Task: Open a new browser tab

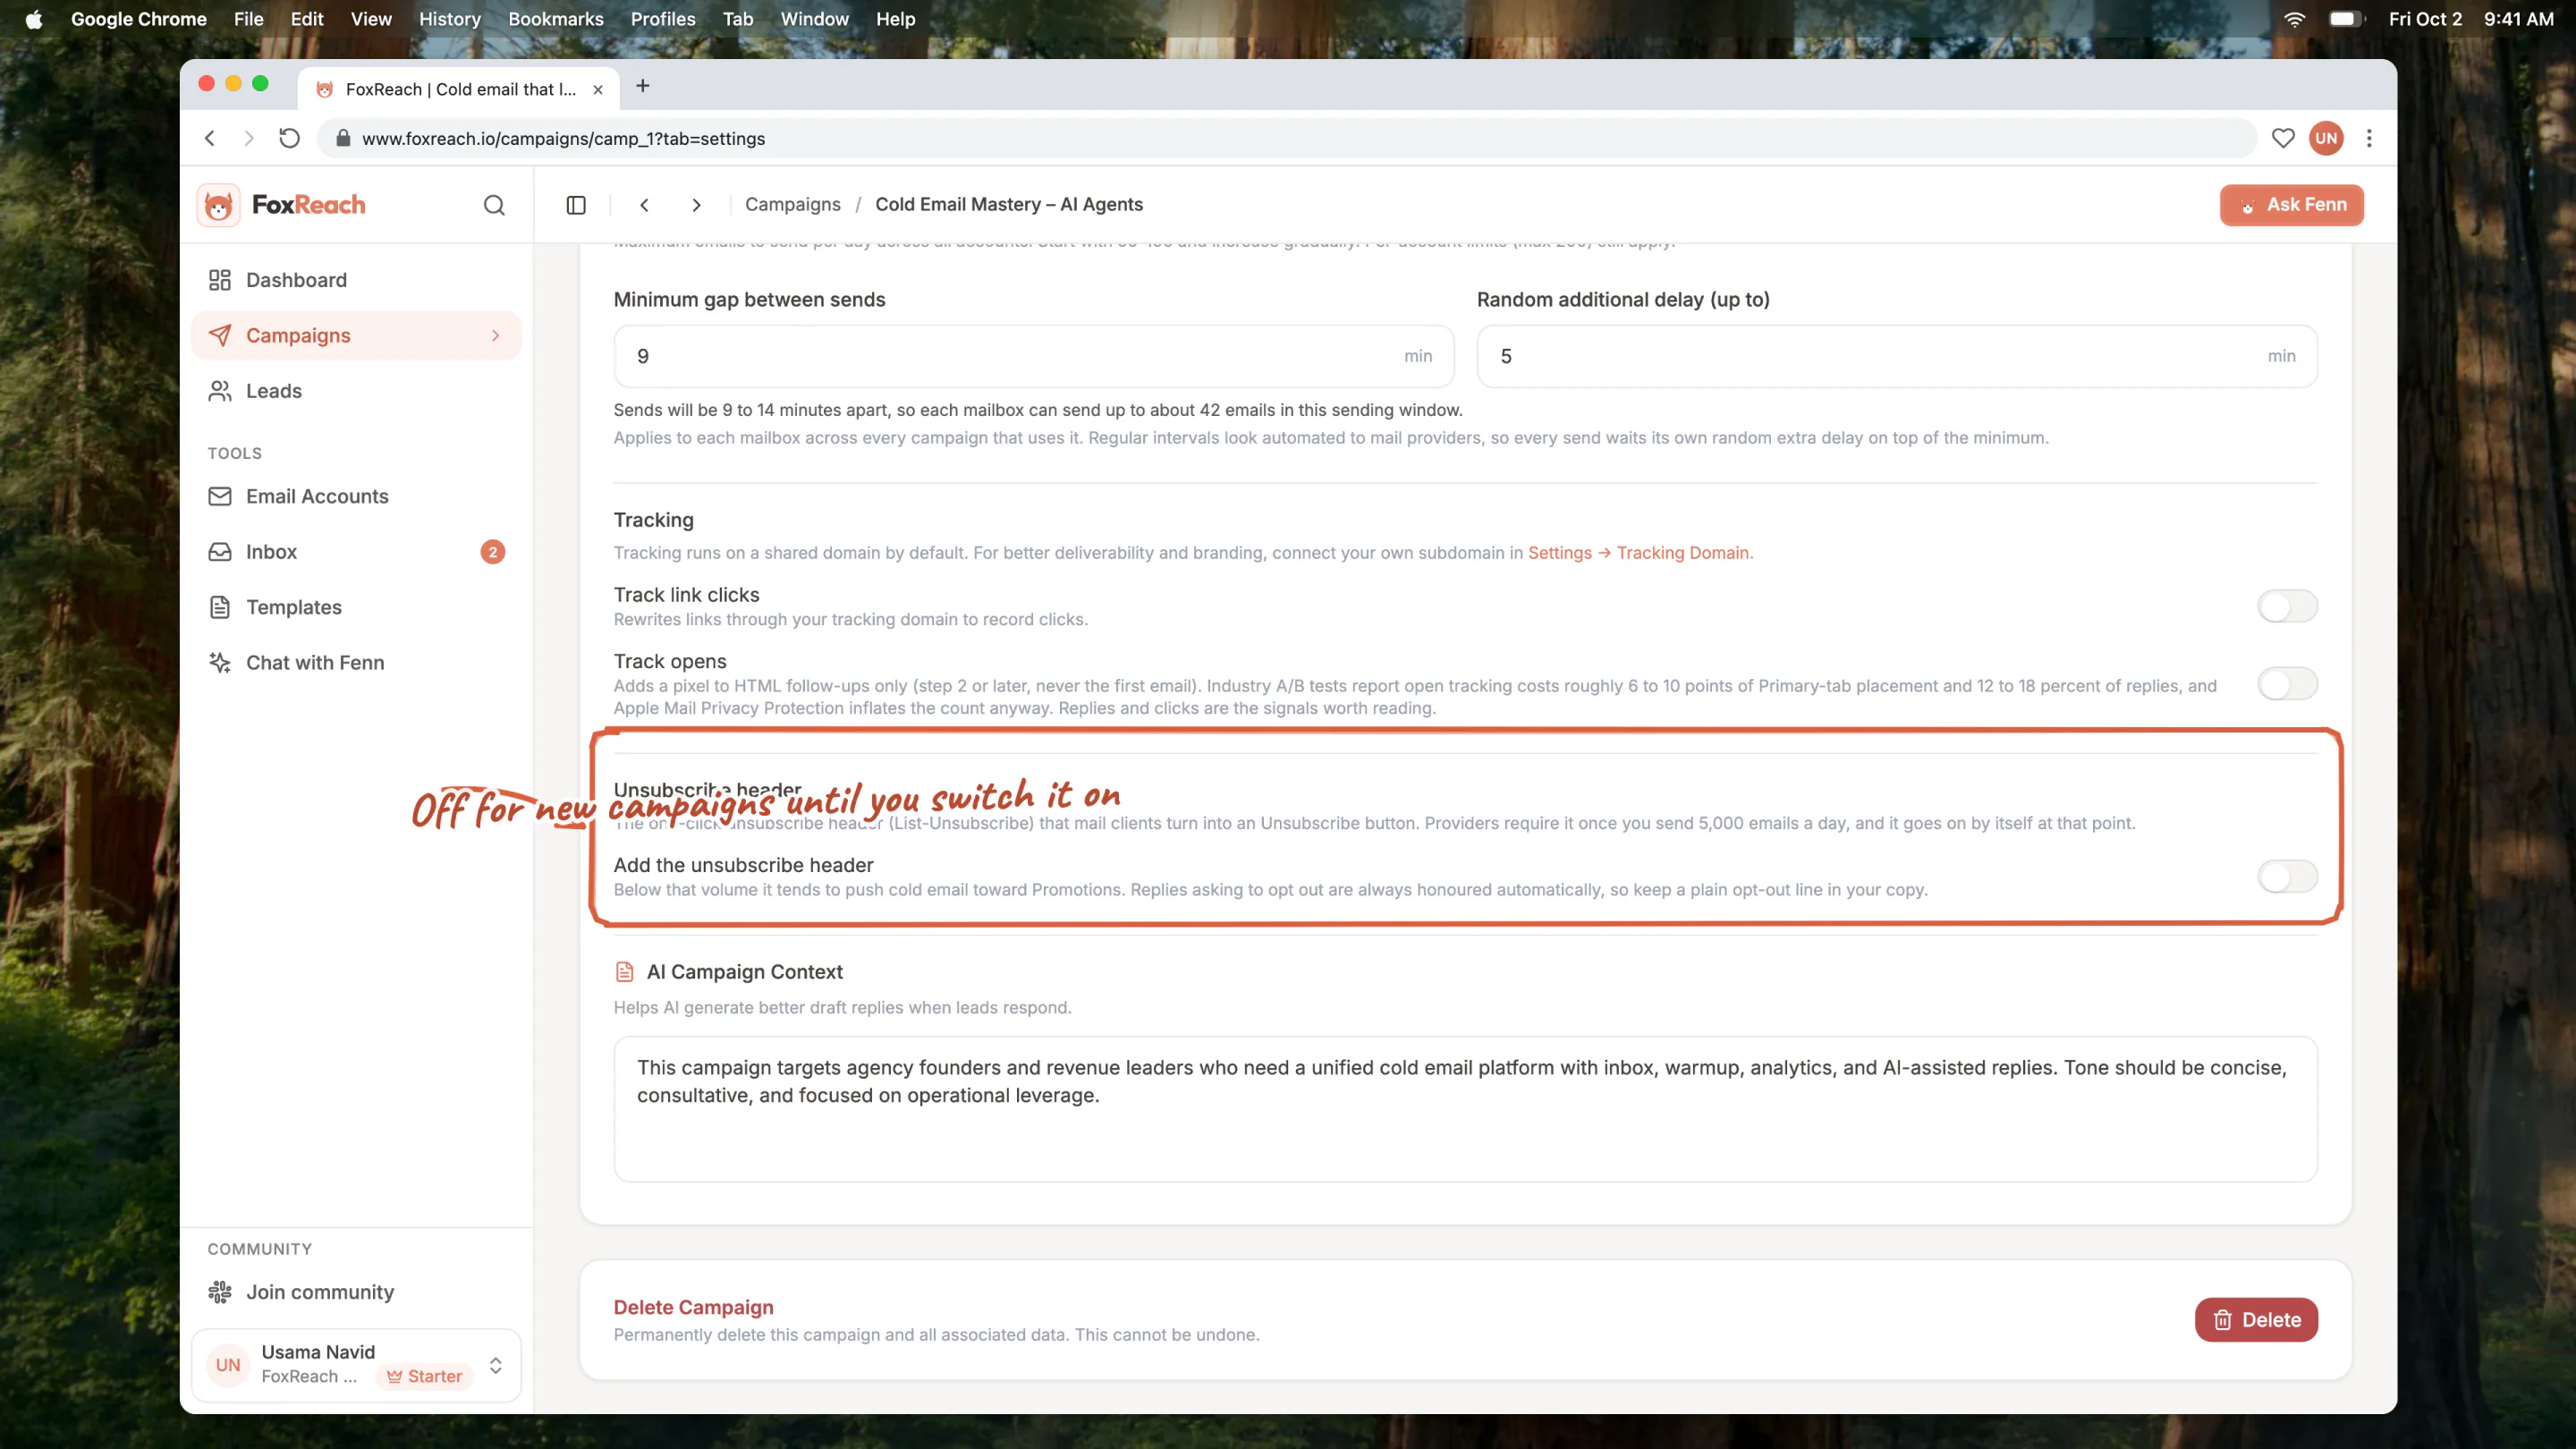Action: point(643,86)
